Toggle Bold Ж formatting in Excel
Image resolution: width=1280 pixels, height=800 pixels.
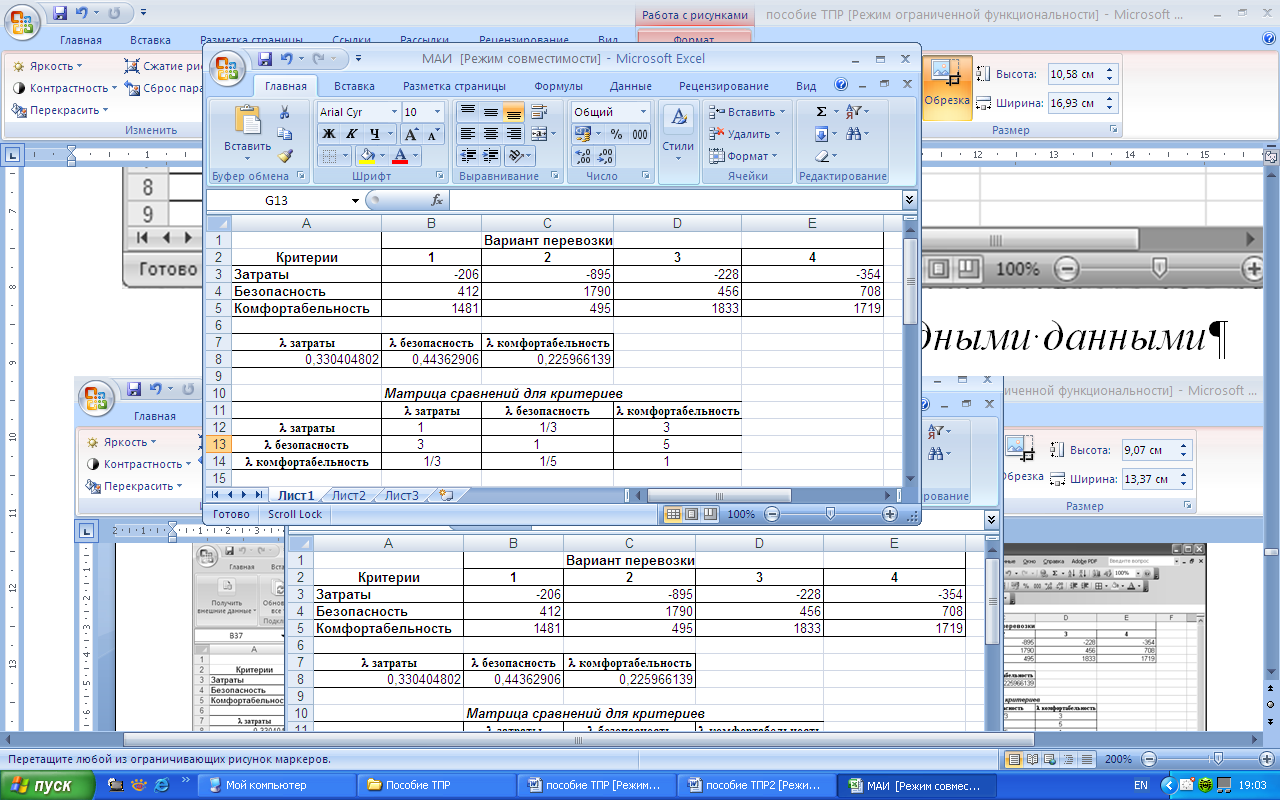[329, 134]
